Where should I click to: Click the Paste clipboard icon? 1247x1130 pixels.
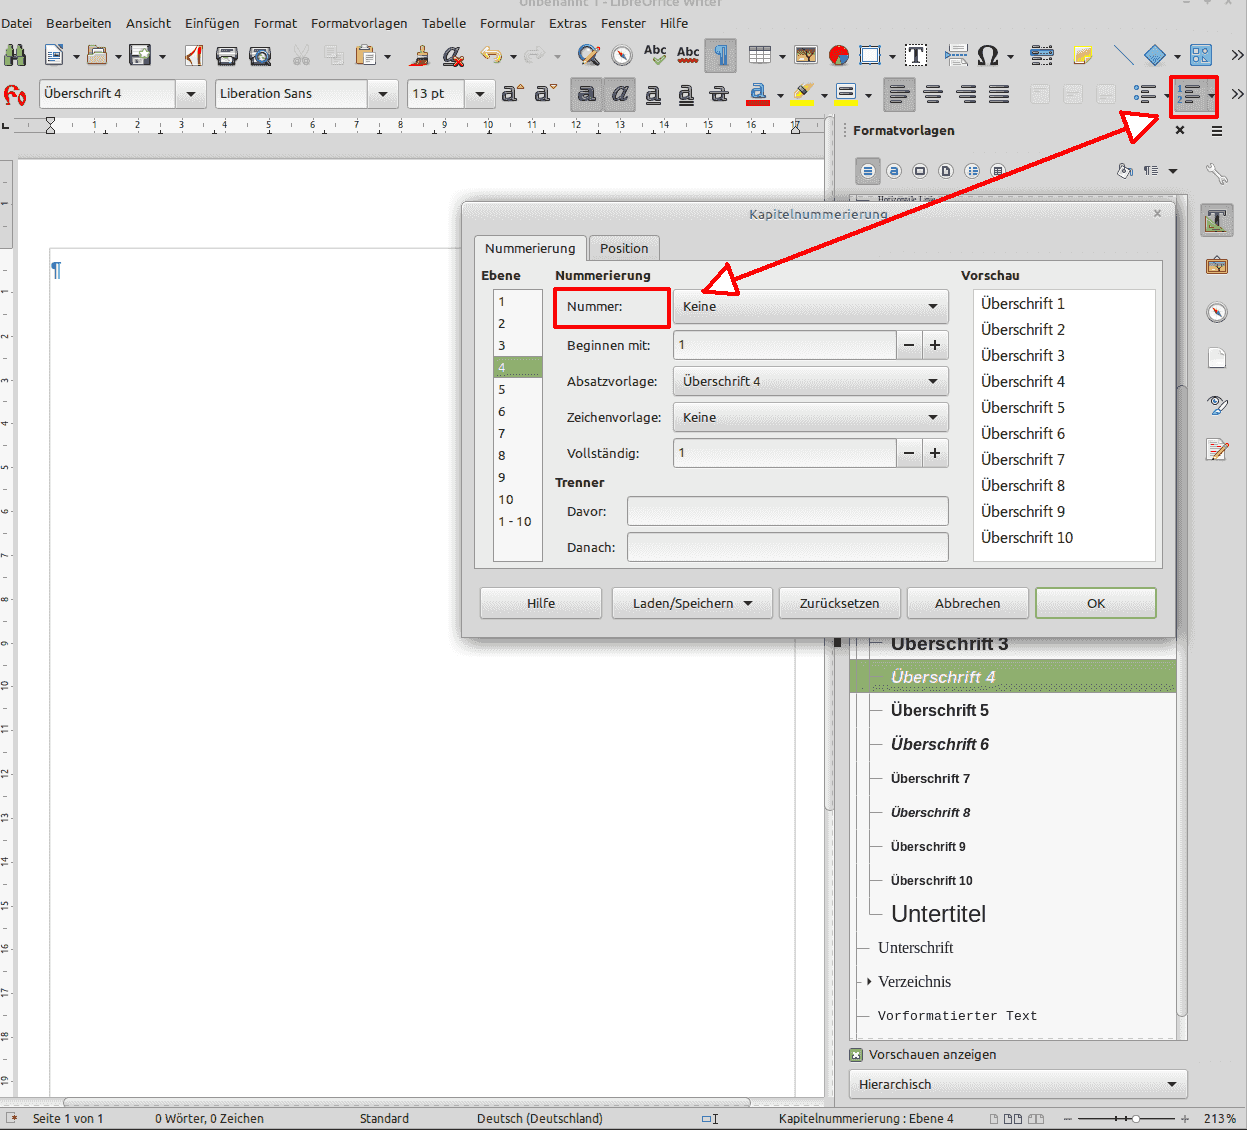[366, 55]
